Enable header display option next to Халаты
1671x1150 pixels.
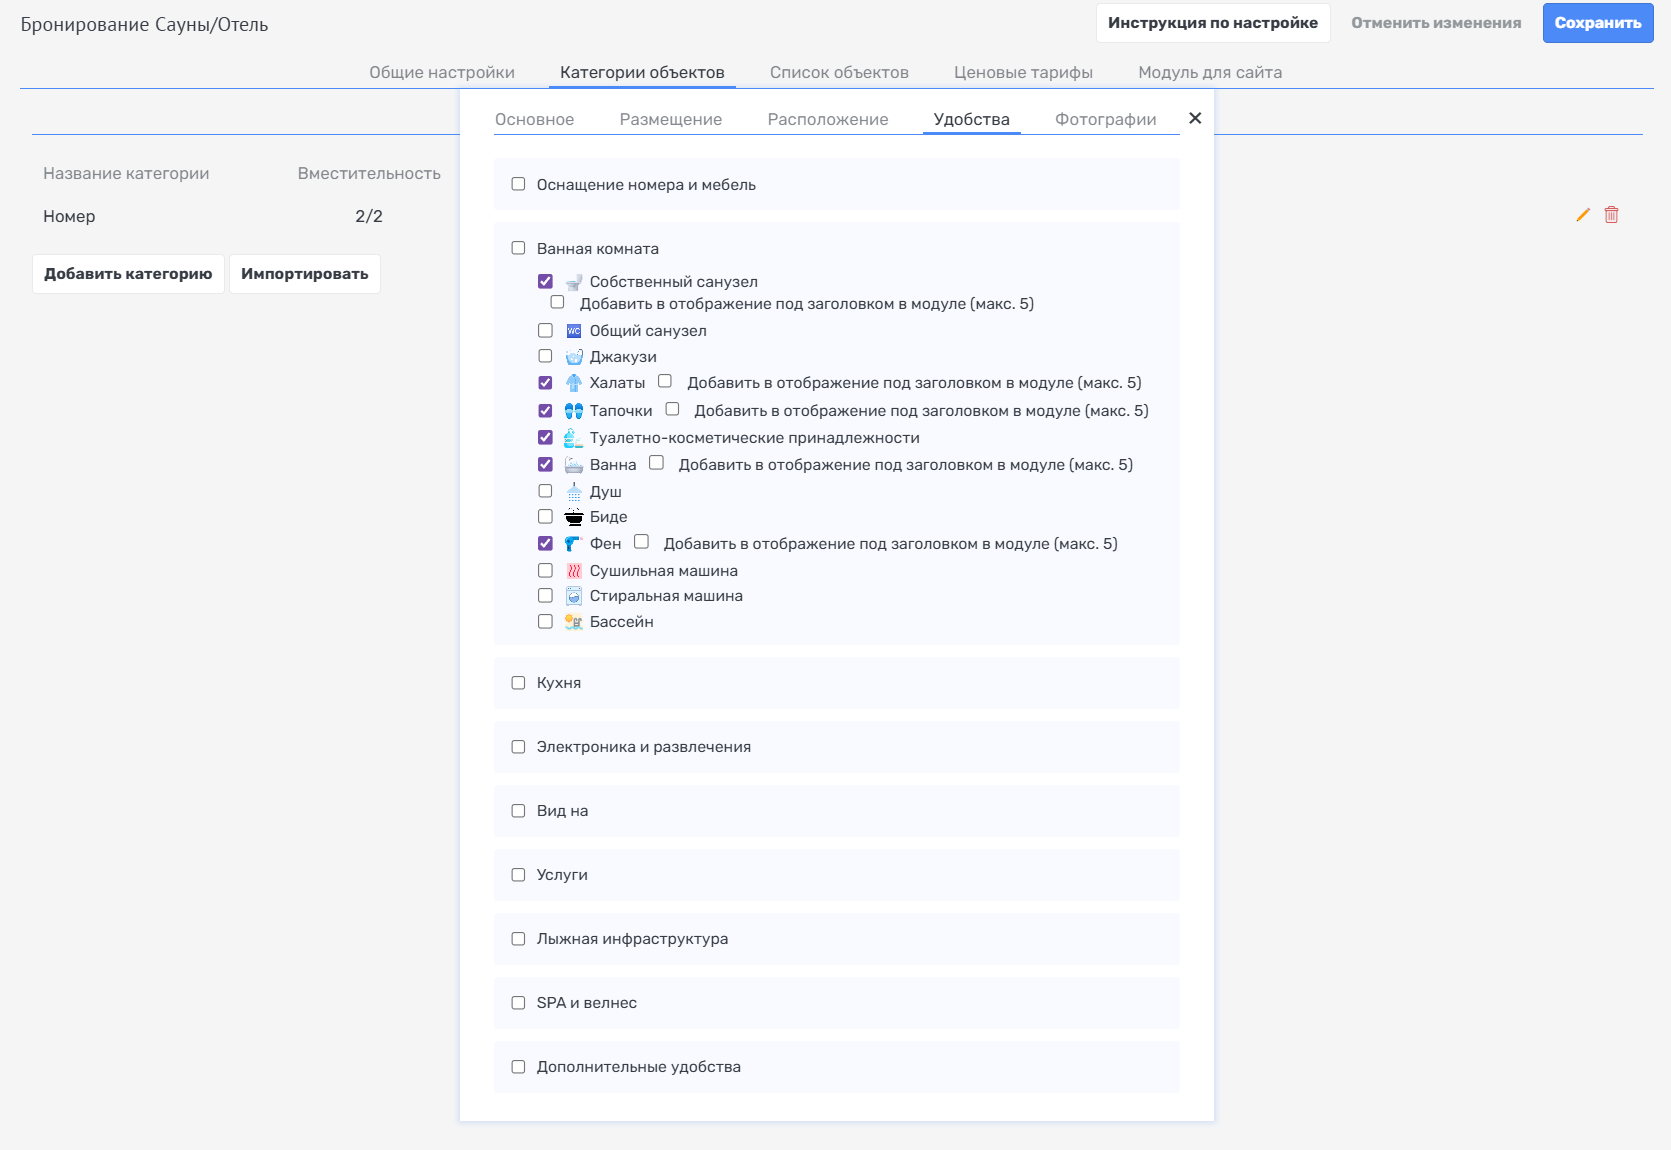click(x=665, y=381)
